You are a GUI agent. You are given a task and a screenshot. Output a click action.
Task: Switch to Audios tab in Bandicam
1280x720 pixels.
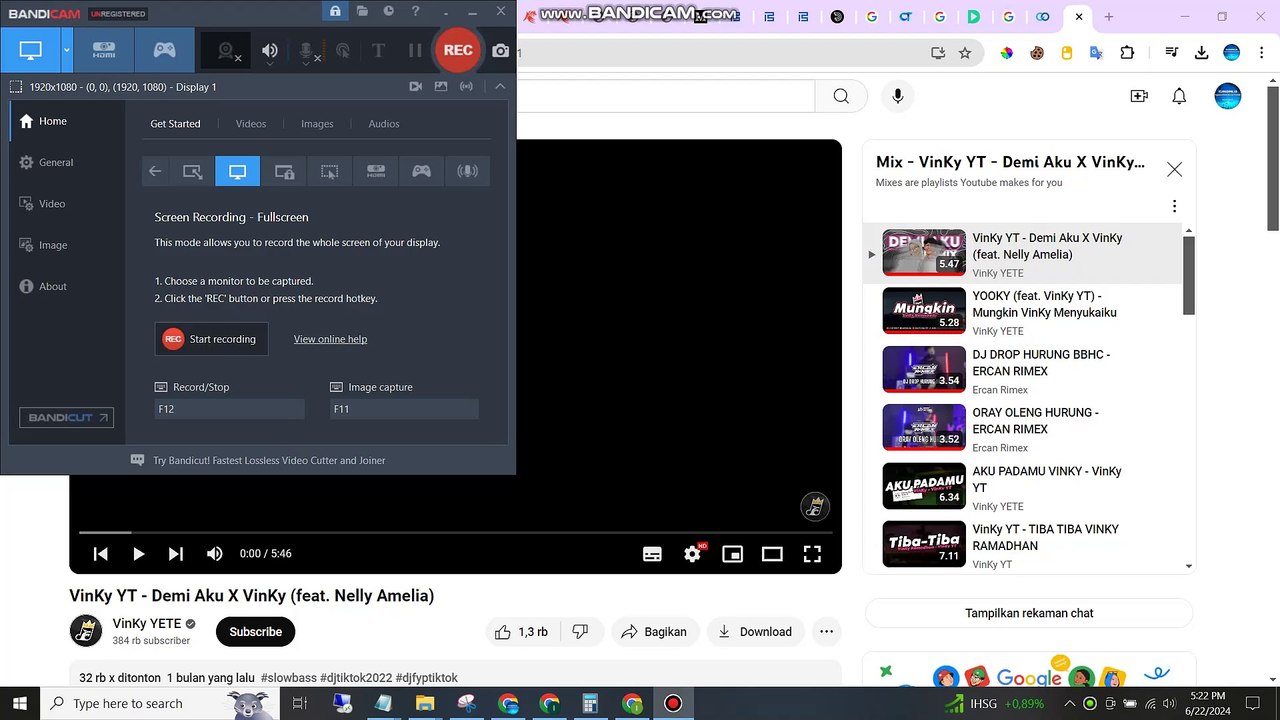click(384, 124)
